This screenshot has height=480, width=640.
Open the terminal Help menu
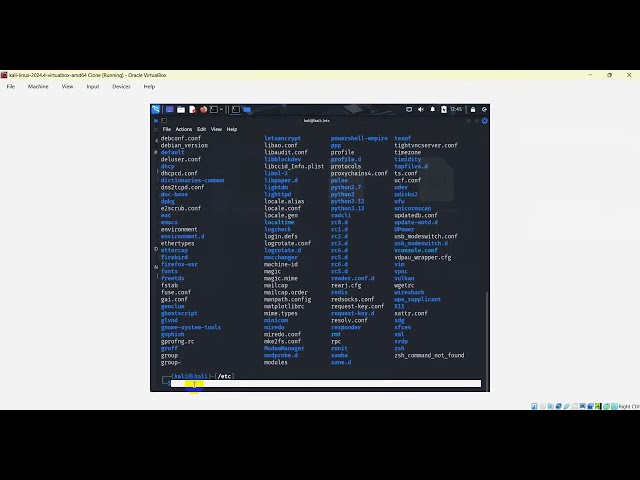click(232, 129)
